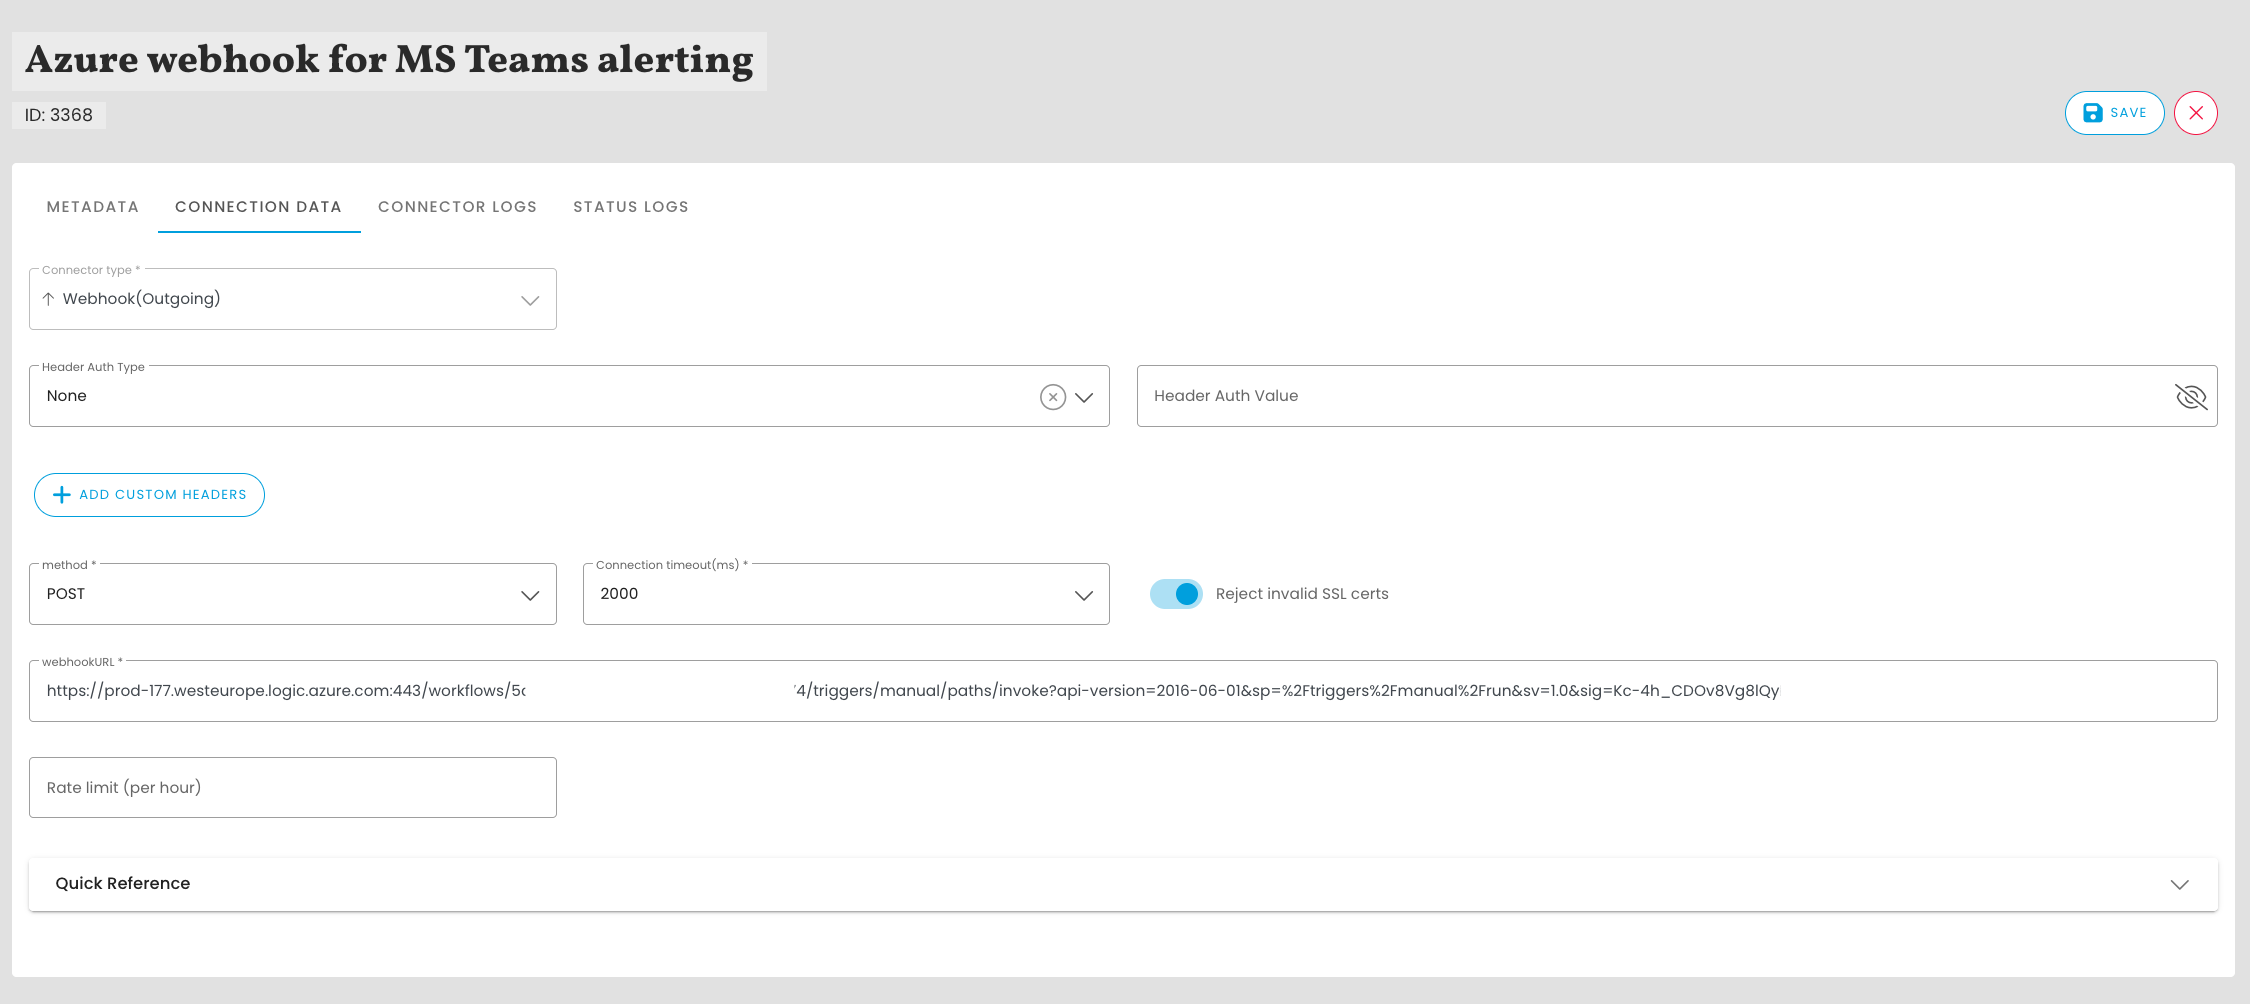Image resolution: width=2250 pixels, height=1004 pixels.
Task: Click the plus icon for custom headers
Action: [61, 495]
